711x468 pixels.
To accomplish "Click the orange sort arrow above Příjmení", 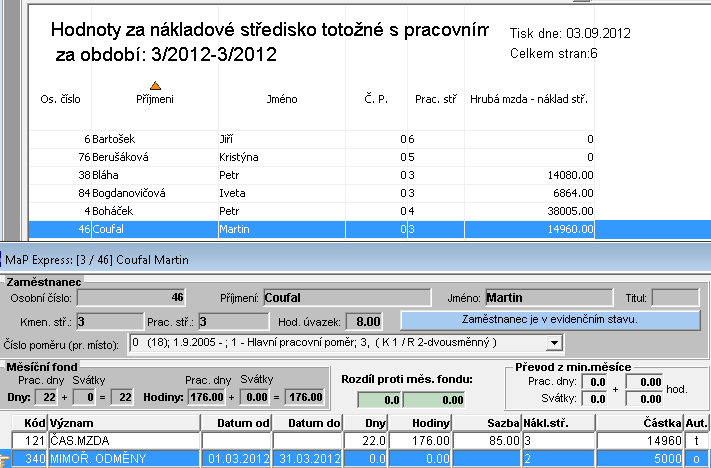I will 155,86.
